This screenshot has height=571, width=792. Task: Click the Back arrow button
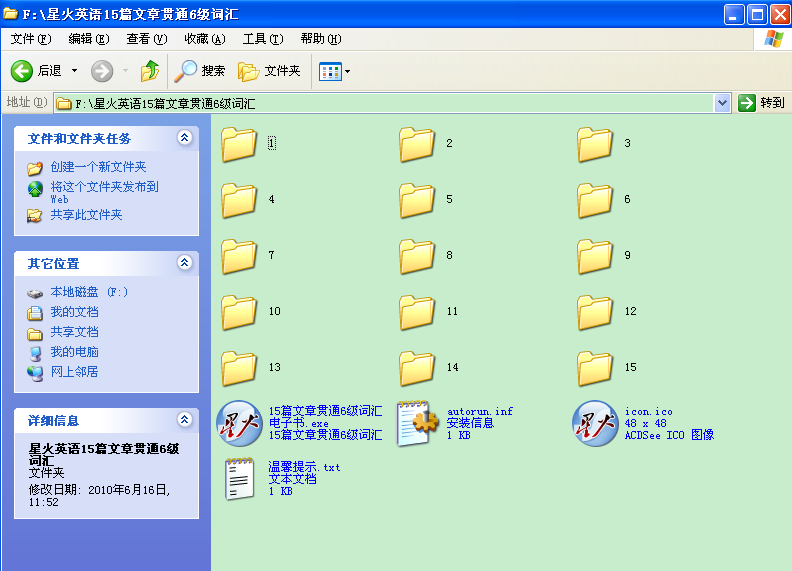[22, 71]
